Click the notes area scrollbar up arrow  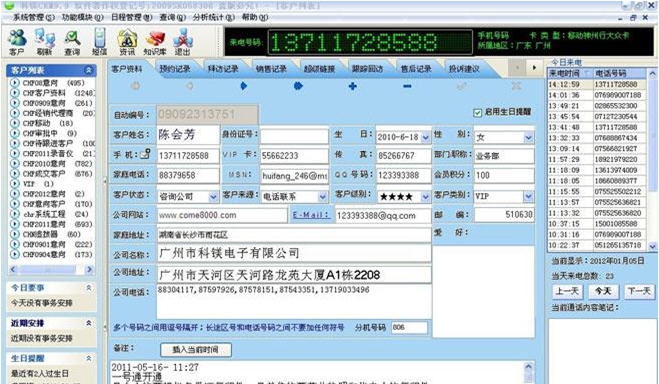(528, 367)
